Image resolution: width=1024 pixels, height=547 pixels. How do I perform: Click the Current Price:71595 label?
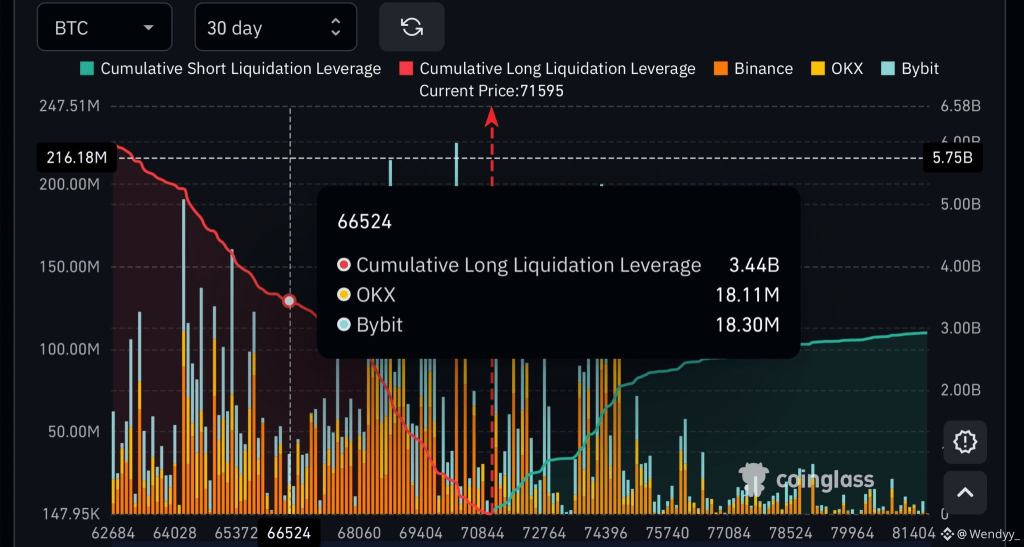492,91
